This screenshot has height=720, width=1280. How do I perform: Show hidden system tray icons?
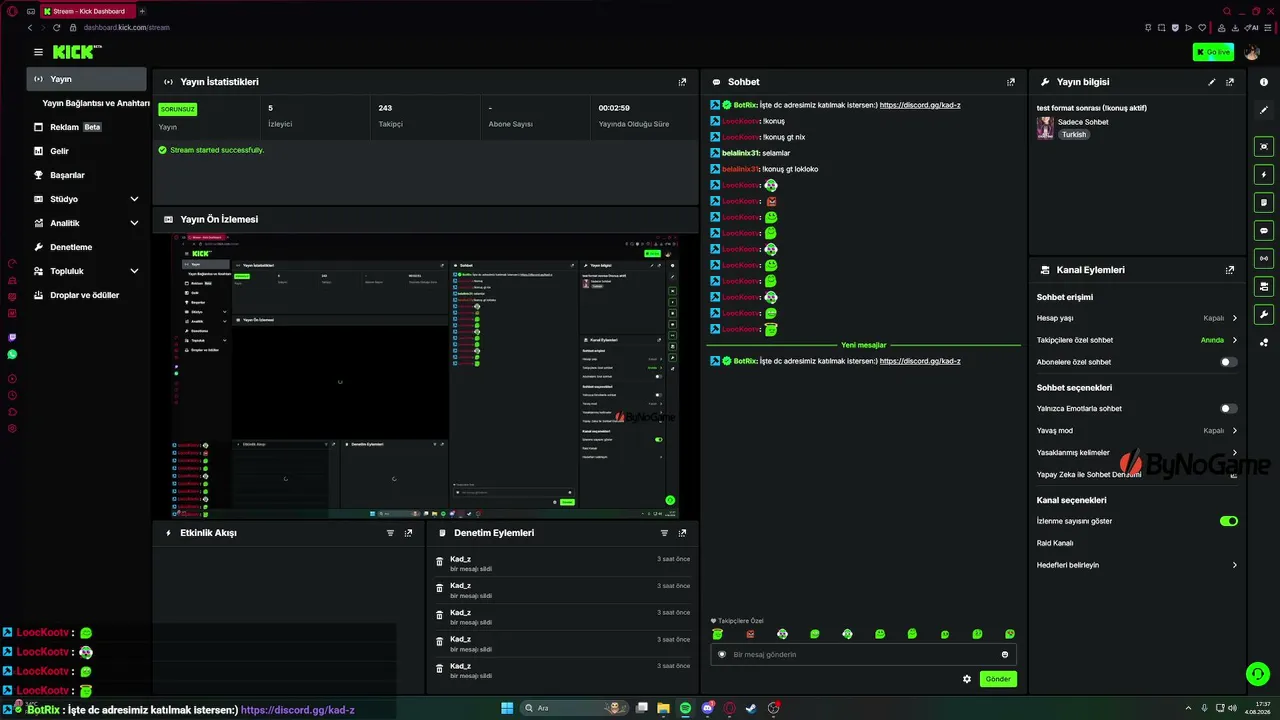coord(1188,708)
